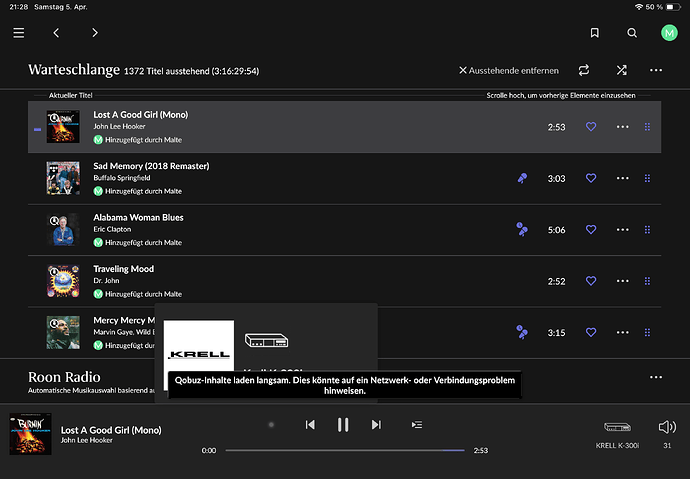Open more options for Lost A Good Girl
Viewport: 690px width, 479px height.
point(622,127)
